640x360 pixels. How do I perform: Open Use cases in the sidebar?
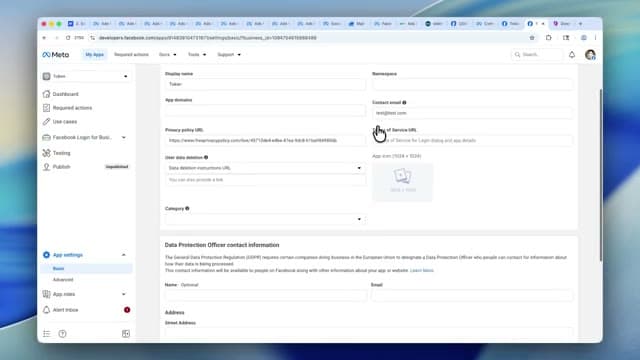click(x=64, y=122)
